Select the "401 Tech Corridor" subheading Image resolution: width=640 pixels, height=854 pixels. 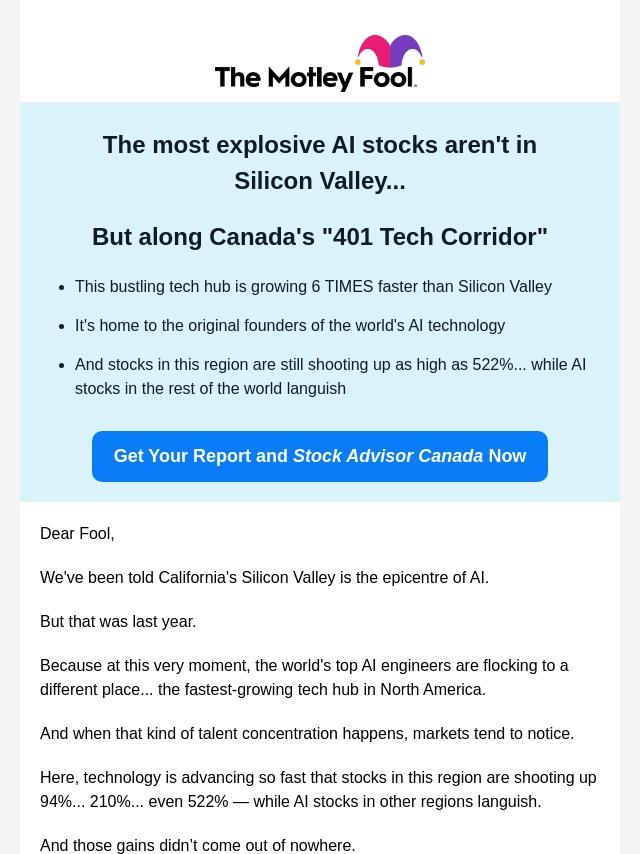(320, 237)
